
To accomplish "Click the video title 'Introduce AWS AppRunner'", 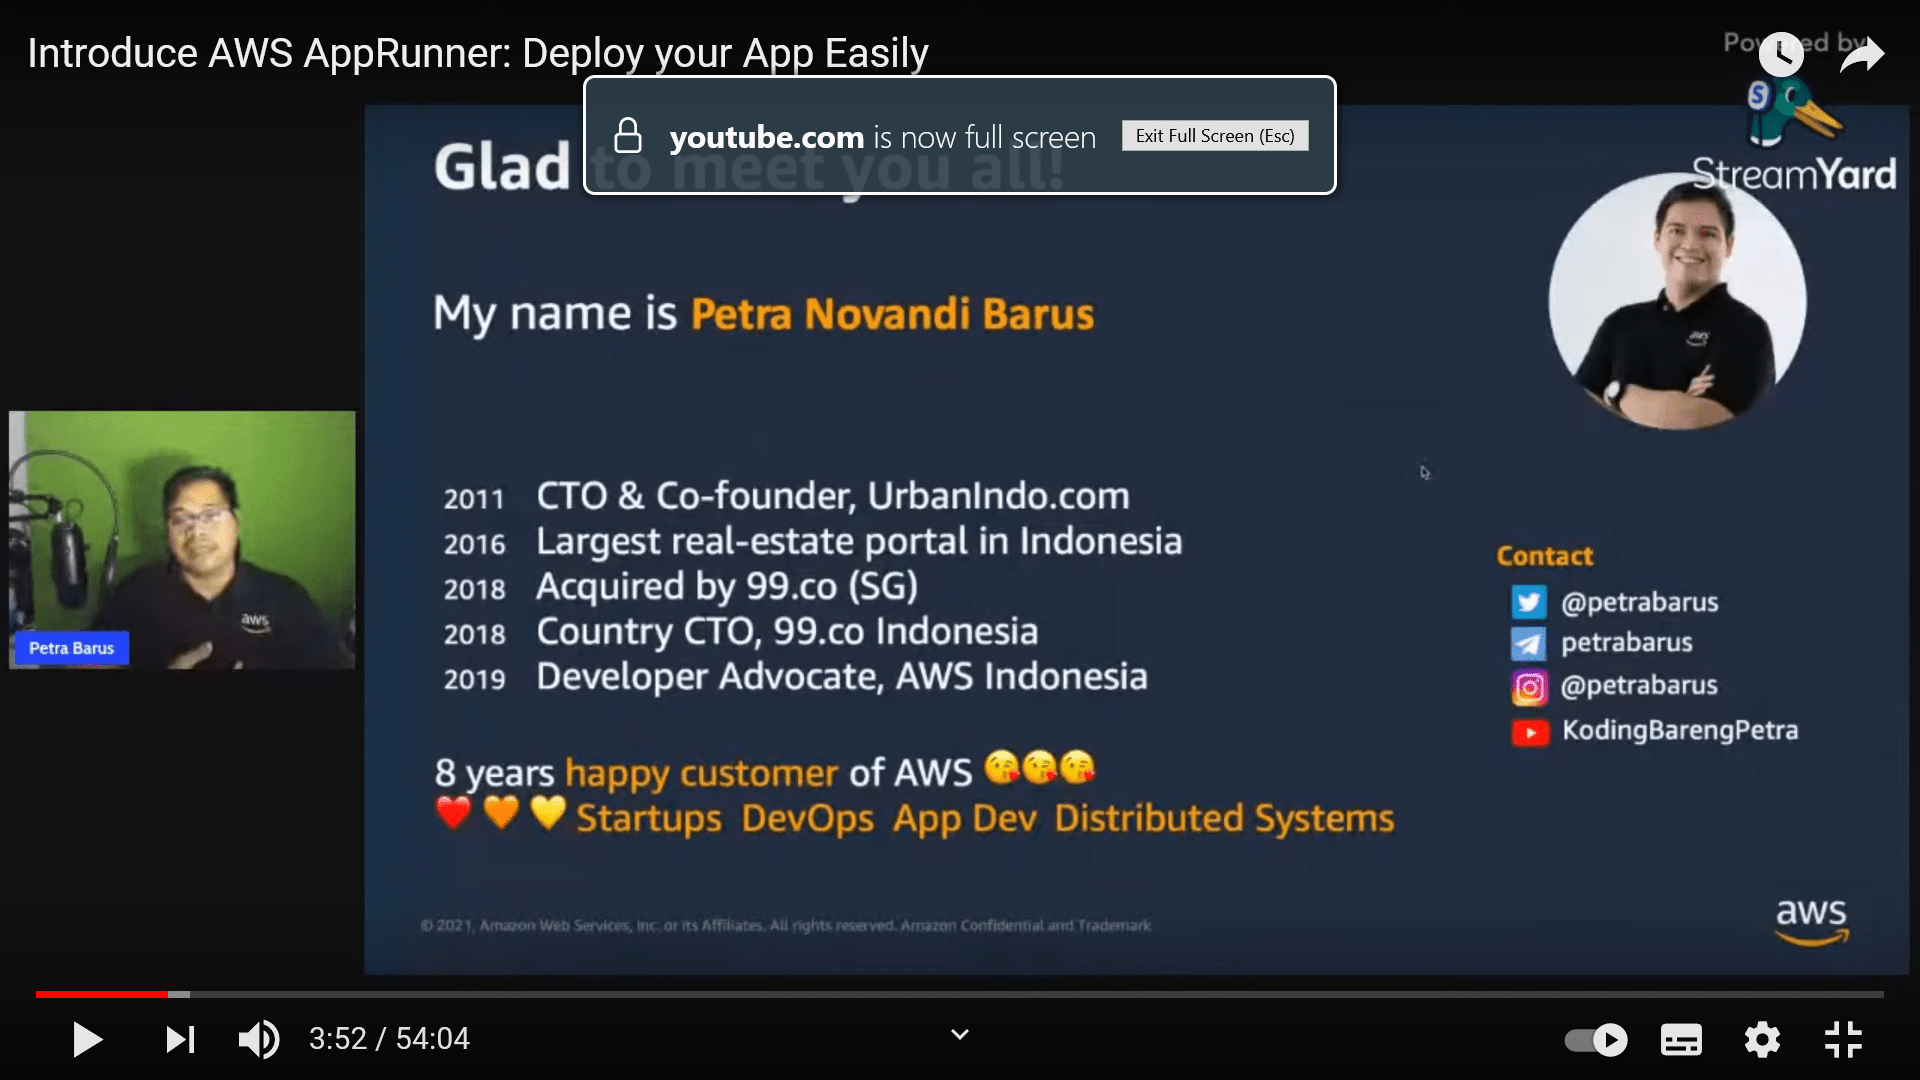I will pos(478,53).
